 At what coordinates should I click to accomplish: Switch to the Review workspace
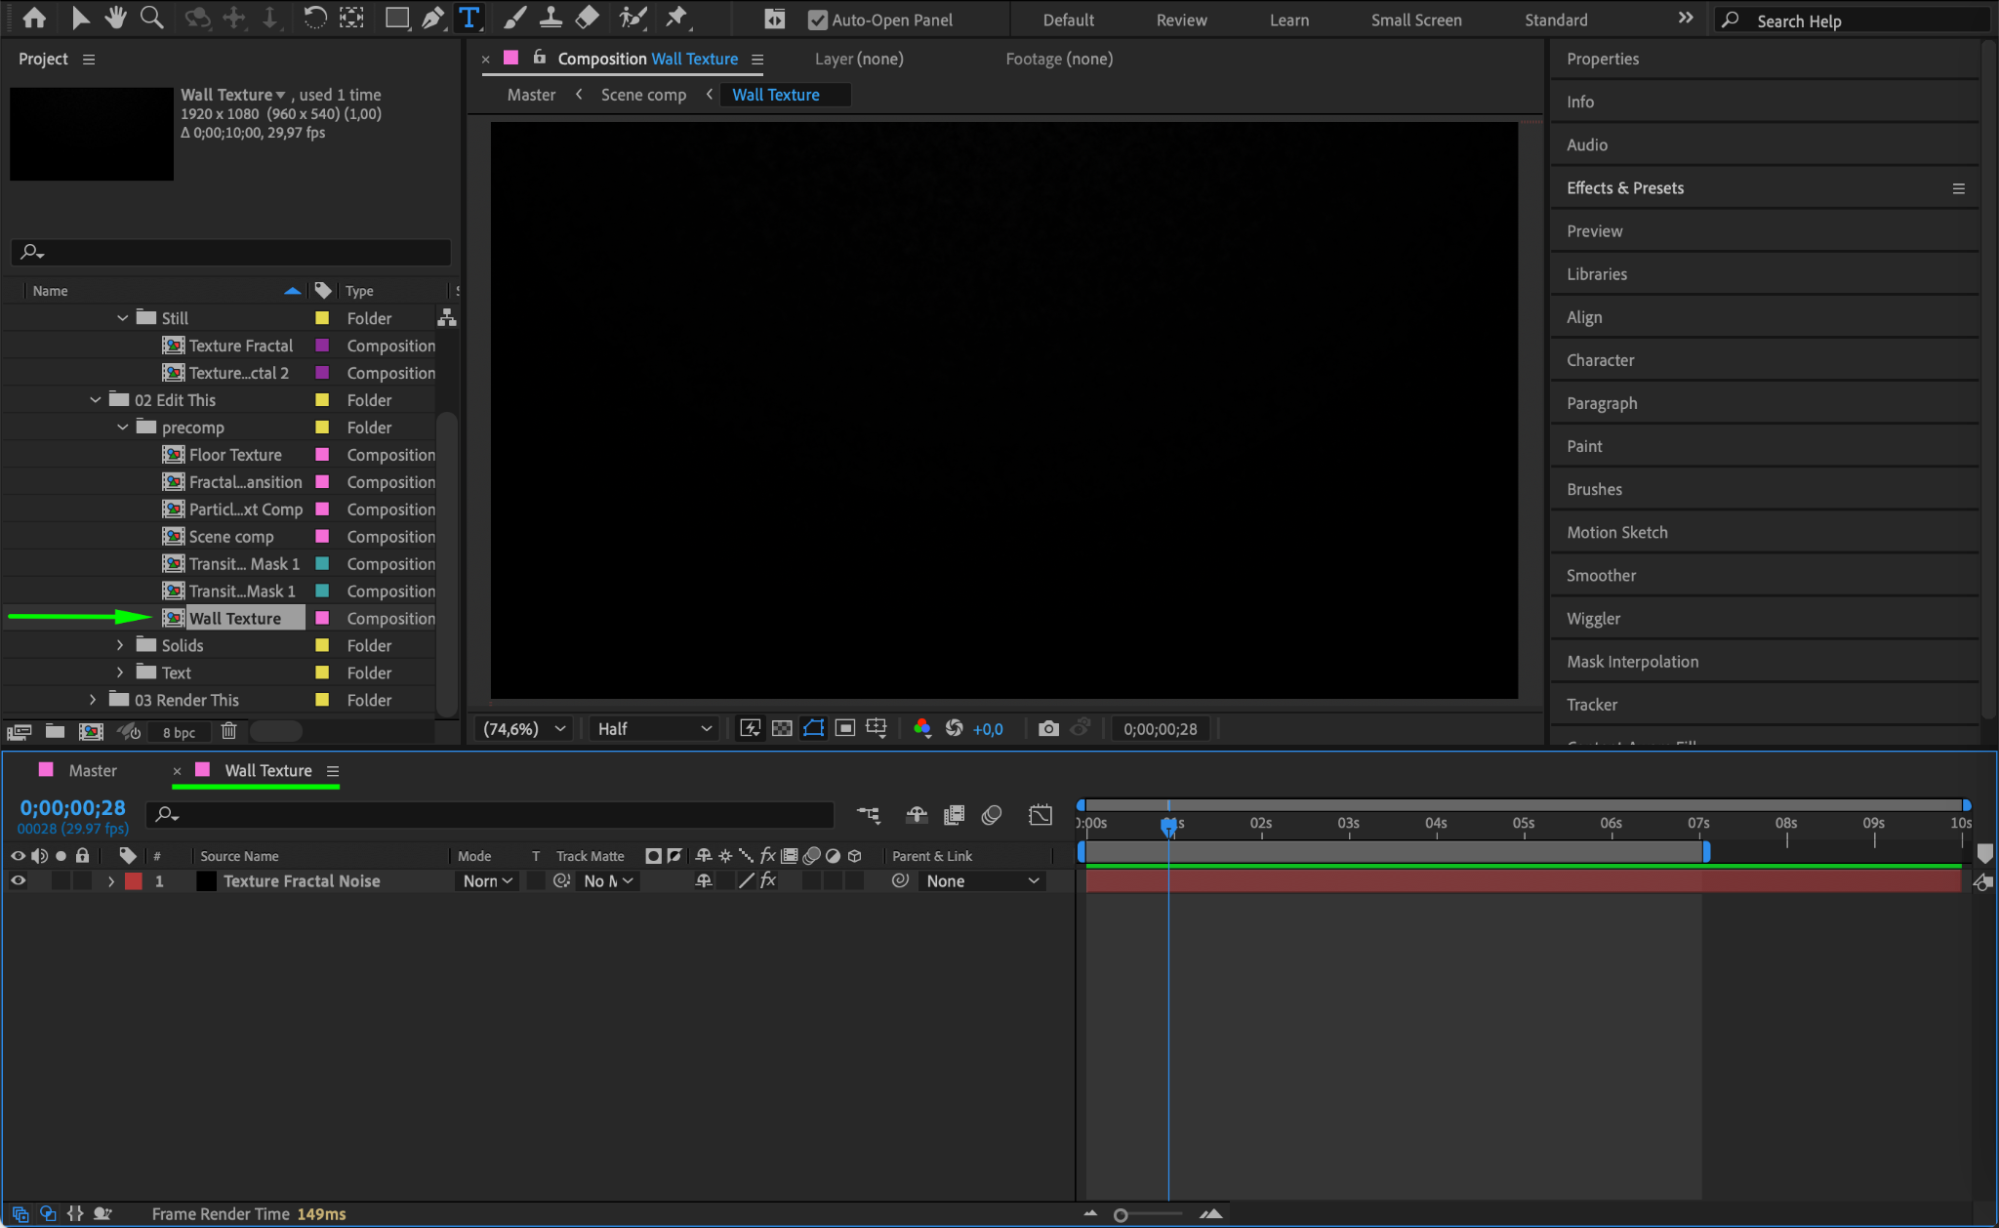(x=1181, y=20)
